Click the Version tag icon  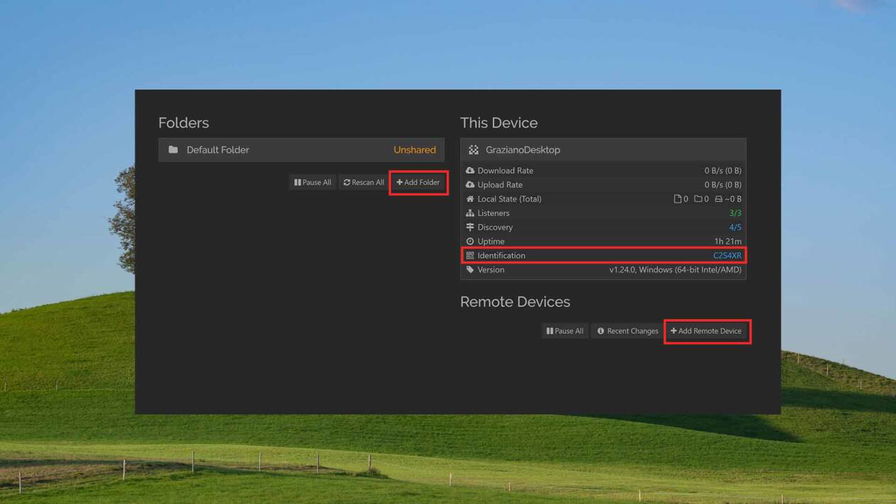pyautogui.click(x=470, y=270)
